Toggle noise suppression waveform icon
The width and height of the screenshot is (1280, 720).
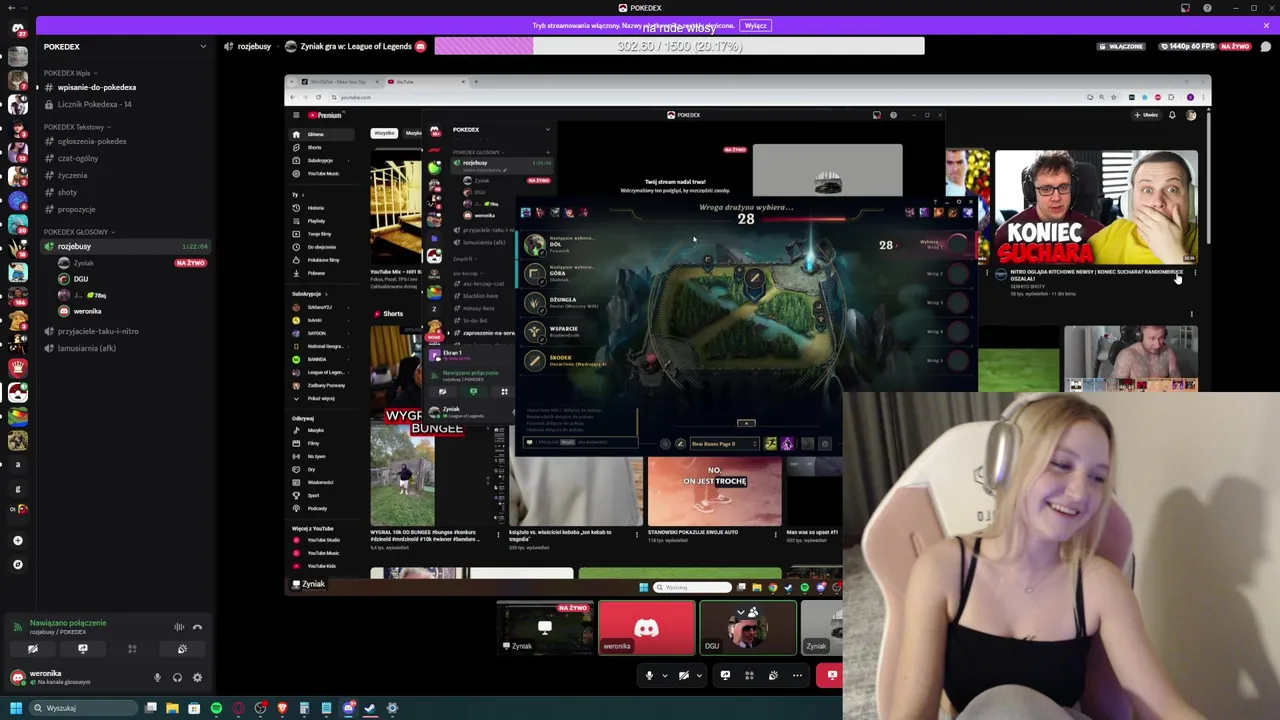click(179, 627)
